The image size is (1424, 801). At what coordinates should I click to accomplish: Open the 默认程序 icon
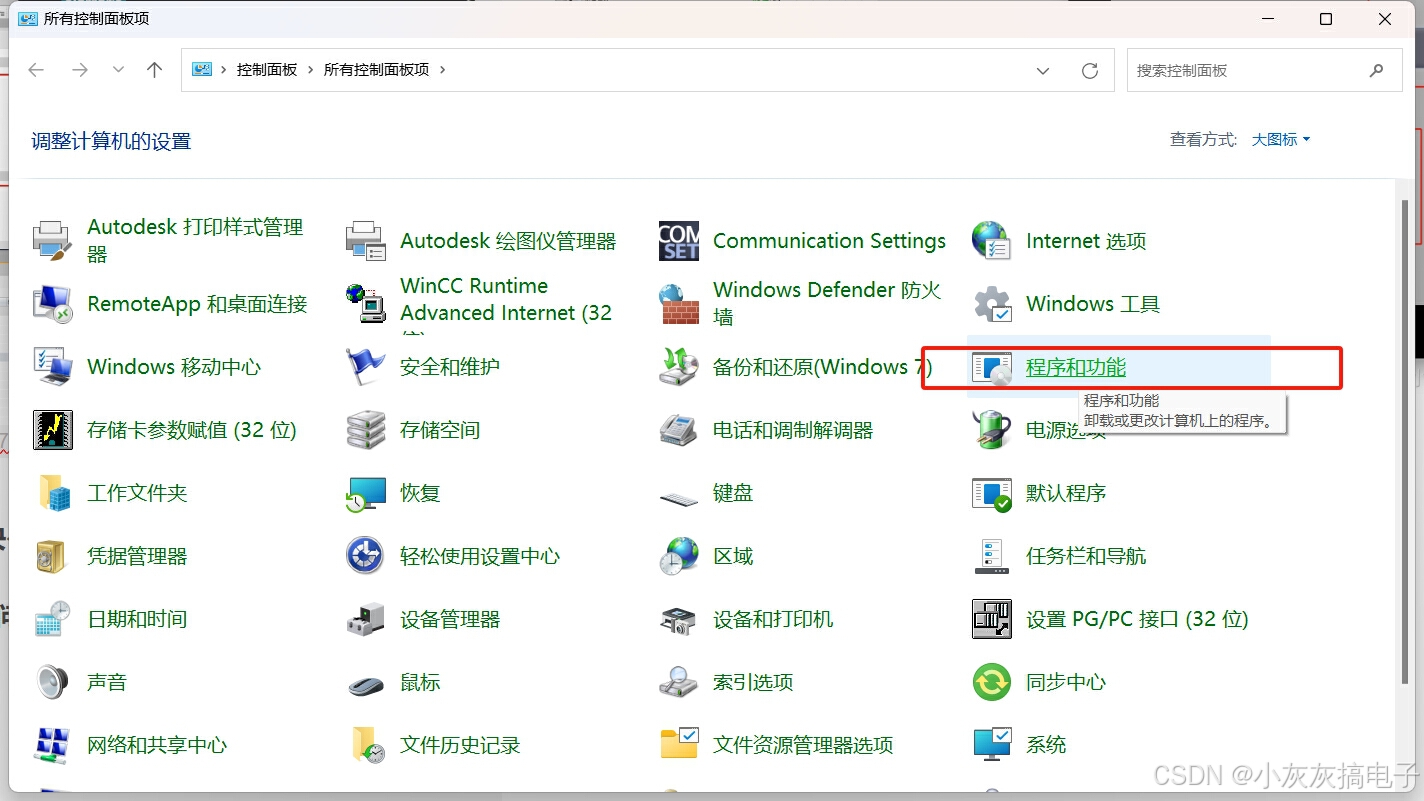(x=992, y=493)
